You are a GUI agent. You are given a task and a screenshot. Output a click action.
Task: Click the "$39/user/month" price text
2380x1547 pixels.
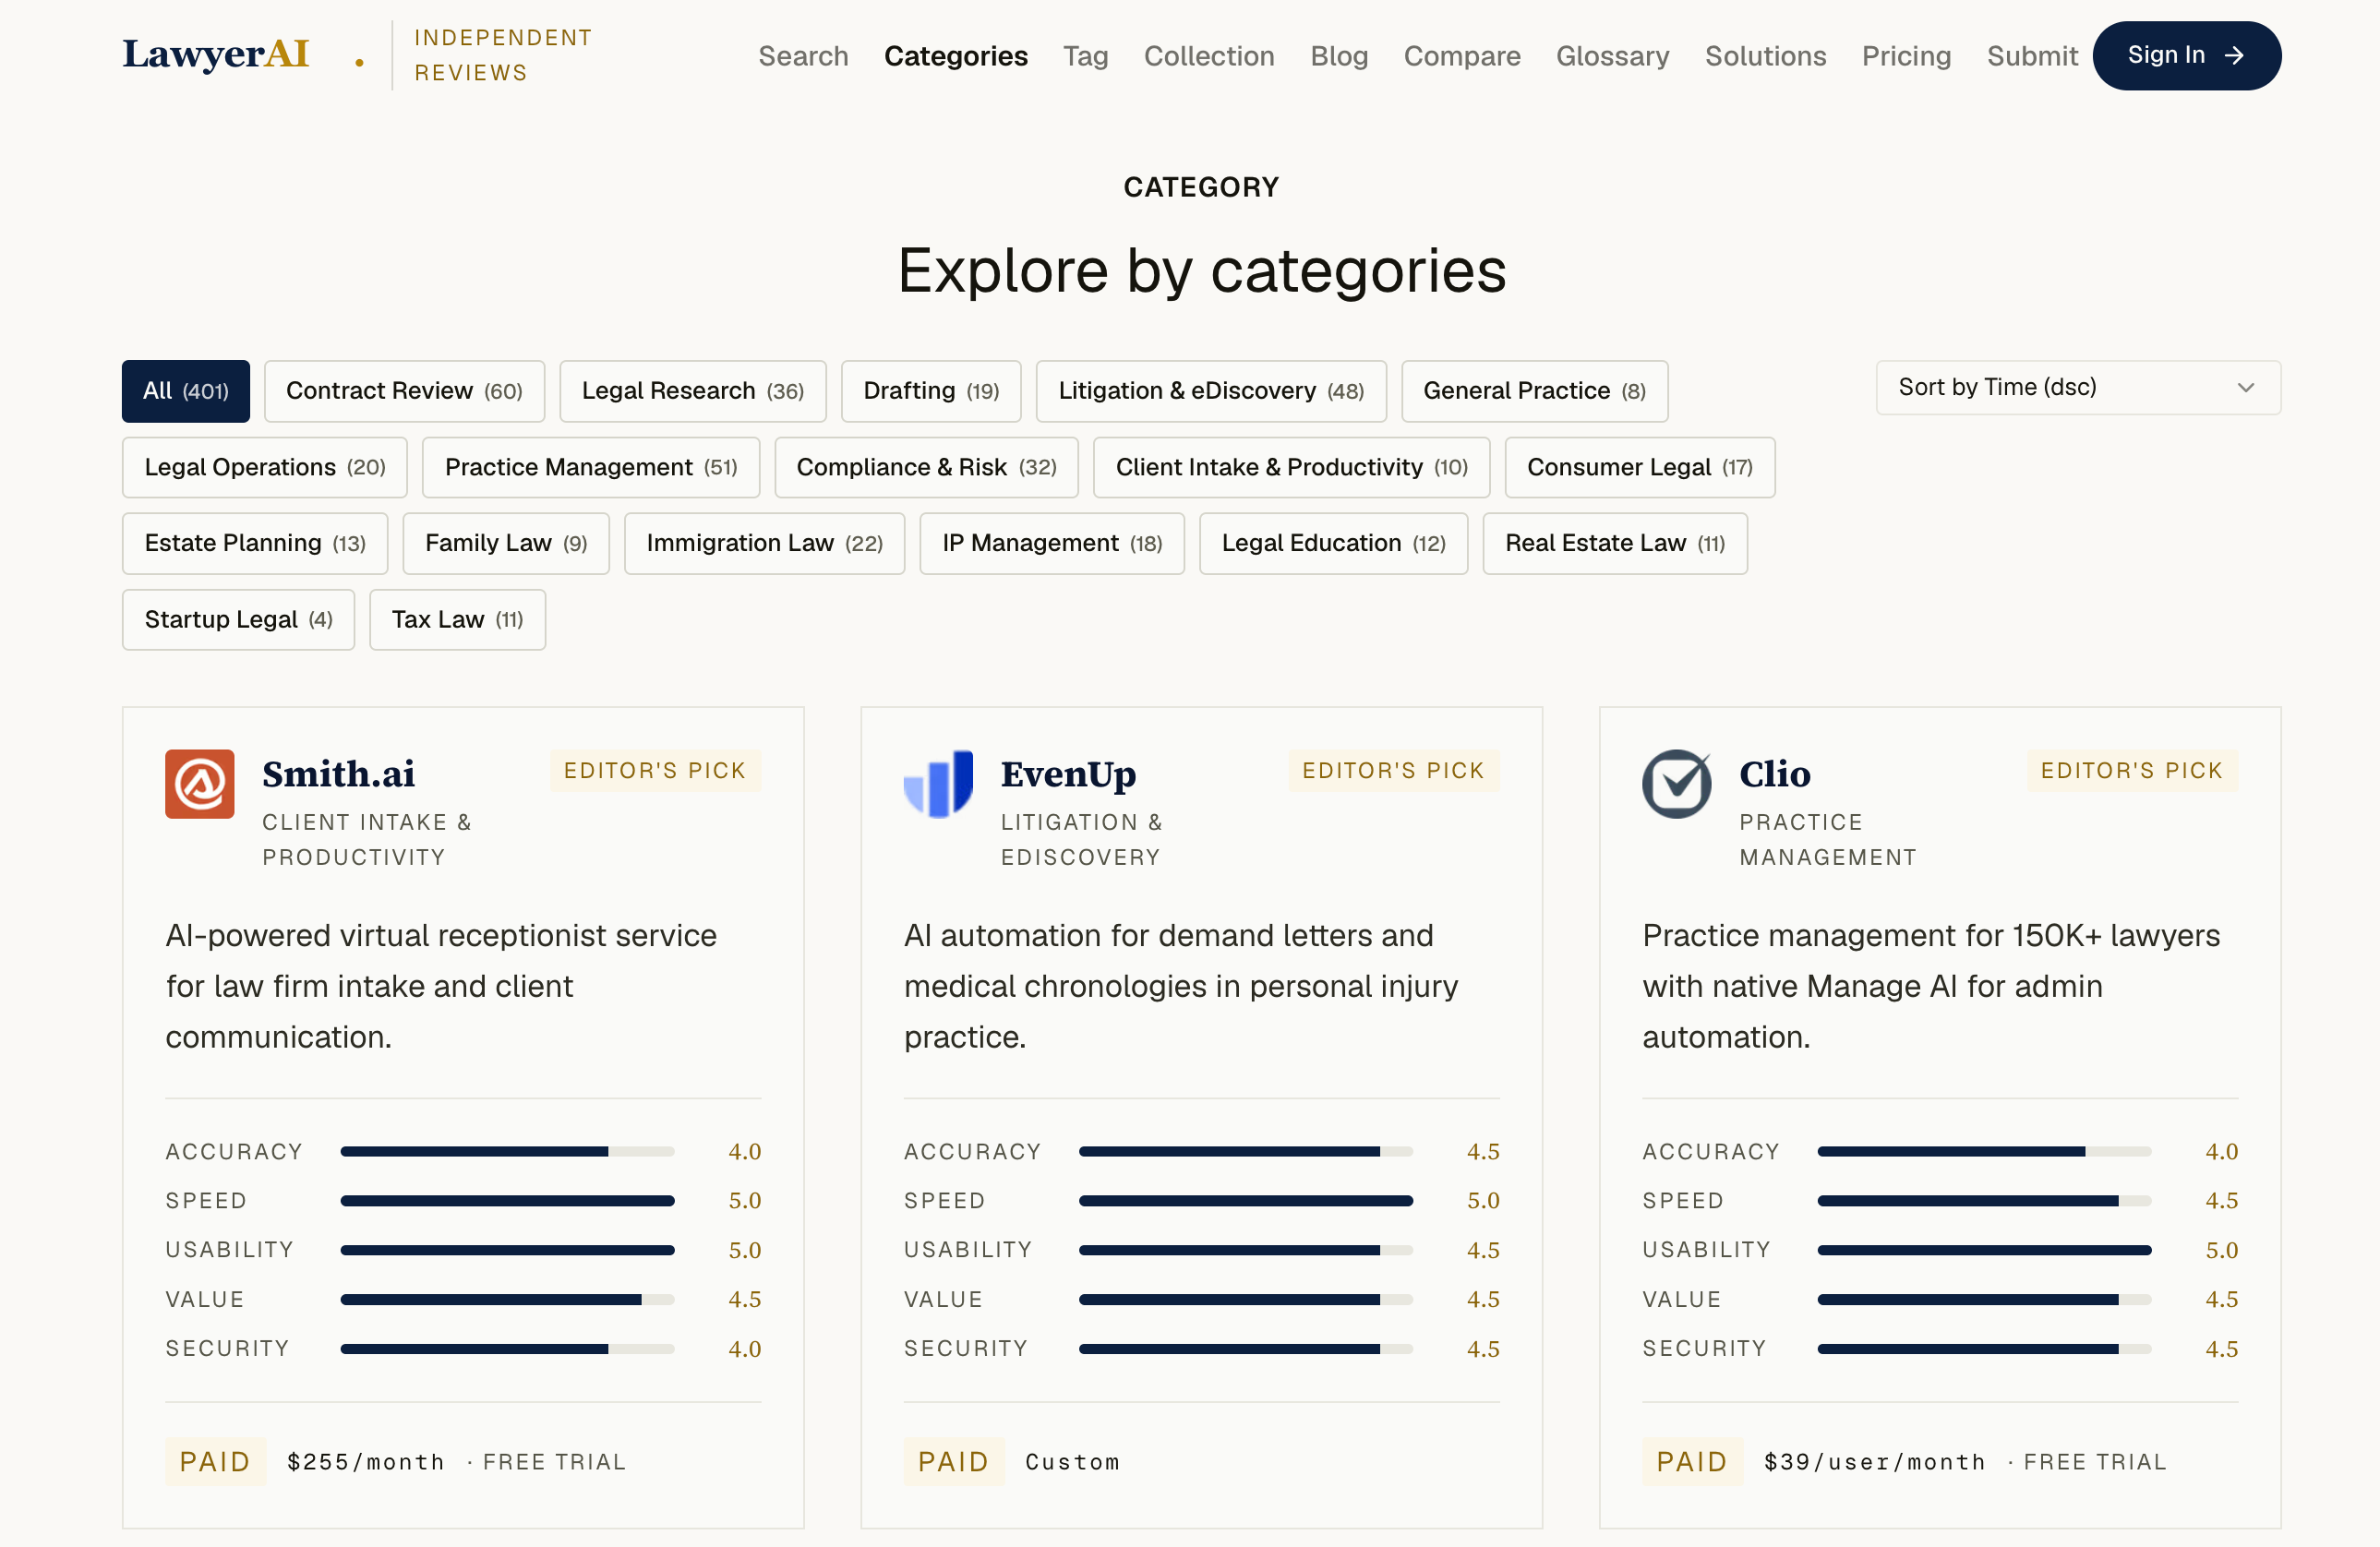[x=1875, y=1462]
